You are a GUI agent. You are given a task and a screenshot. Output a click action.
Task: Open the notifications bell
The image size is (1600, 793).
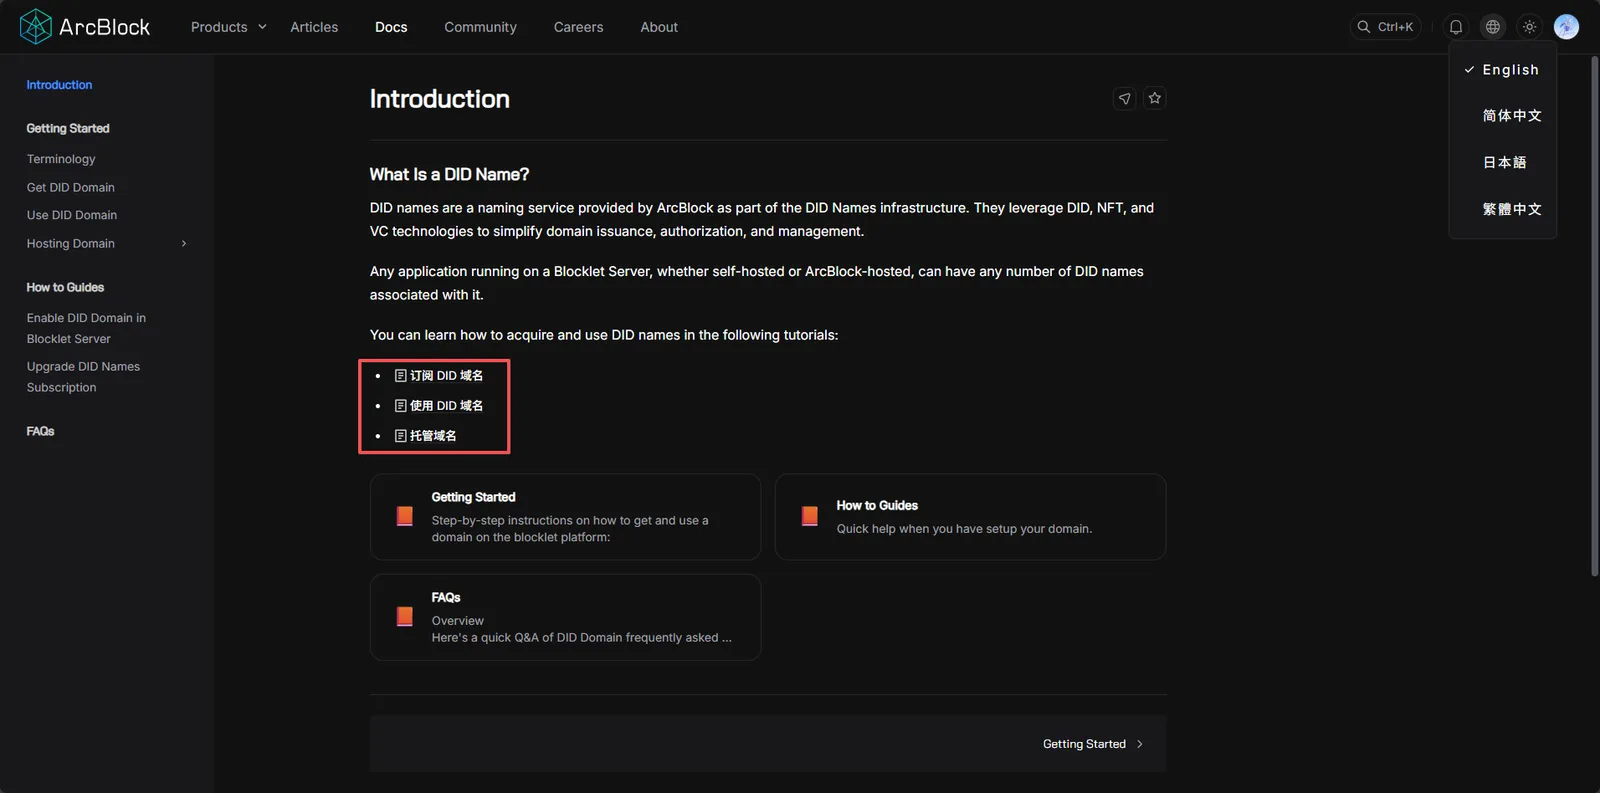(x=1456, y=27)
